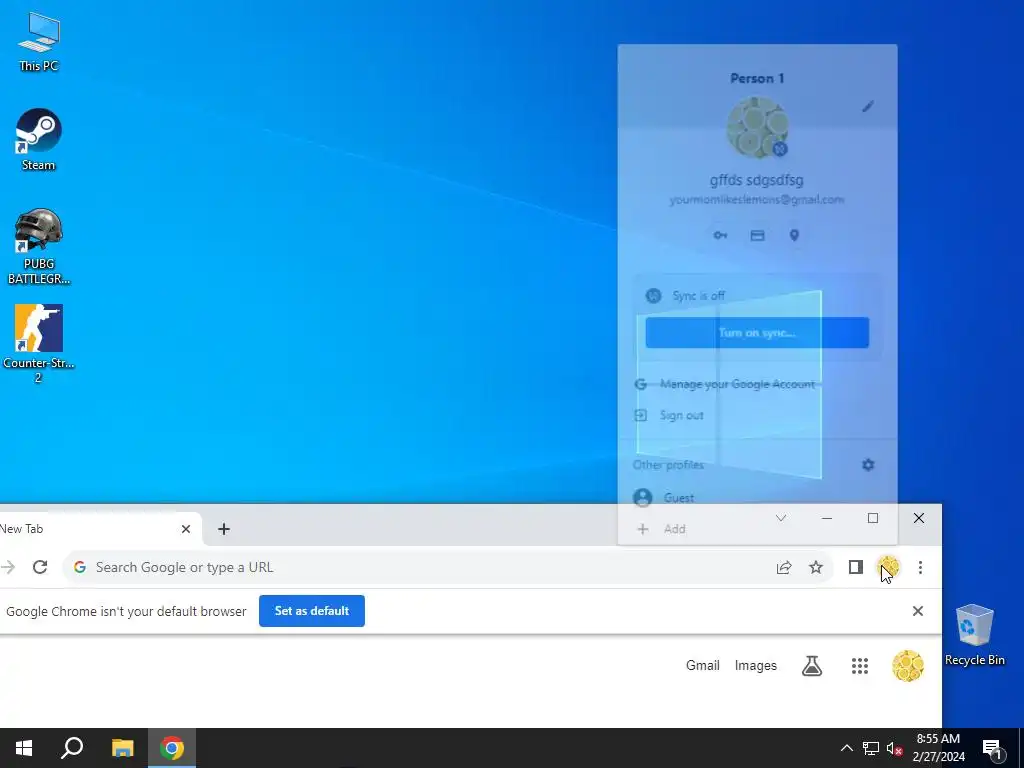This screenshot has height=768, width=1024.
Task: Click the network tray icon
Action: pos(871,748)
